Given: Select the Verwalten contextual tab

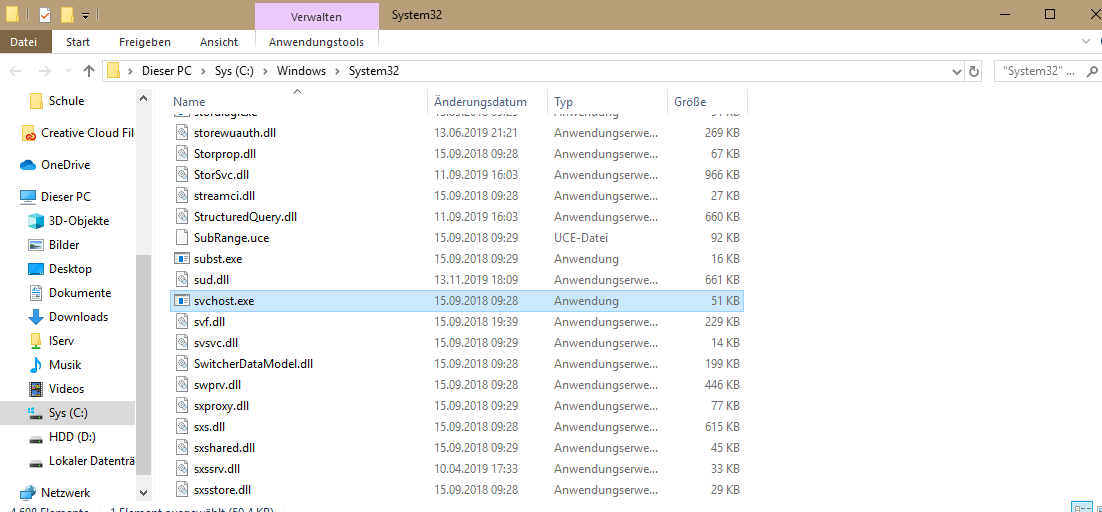Looking at the screenshot, I should click(316, 16).
